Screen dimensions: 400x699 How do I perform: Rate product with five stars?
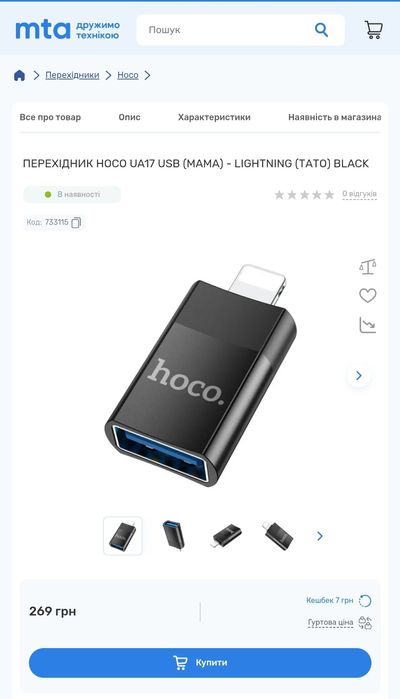329,194
